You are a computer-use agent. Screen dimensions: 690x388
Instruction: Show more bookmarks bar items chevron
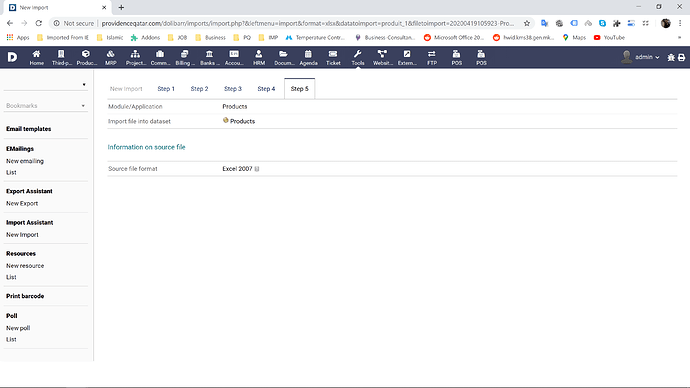click(x=679, y=37)
